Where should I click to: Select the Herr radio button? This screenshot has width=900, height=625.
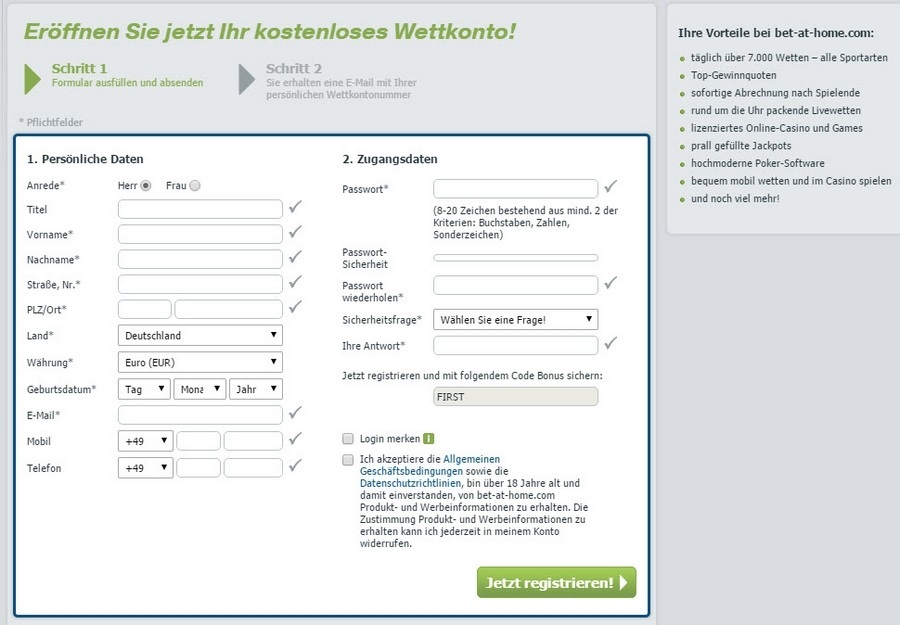tap(146, 185)
